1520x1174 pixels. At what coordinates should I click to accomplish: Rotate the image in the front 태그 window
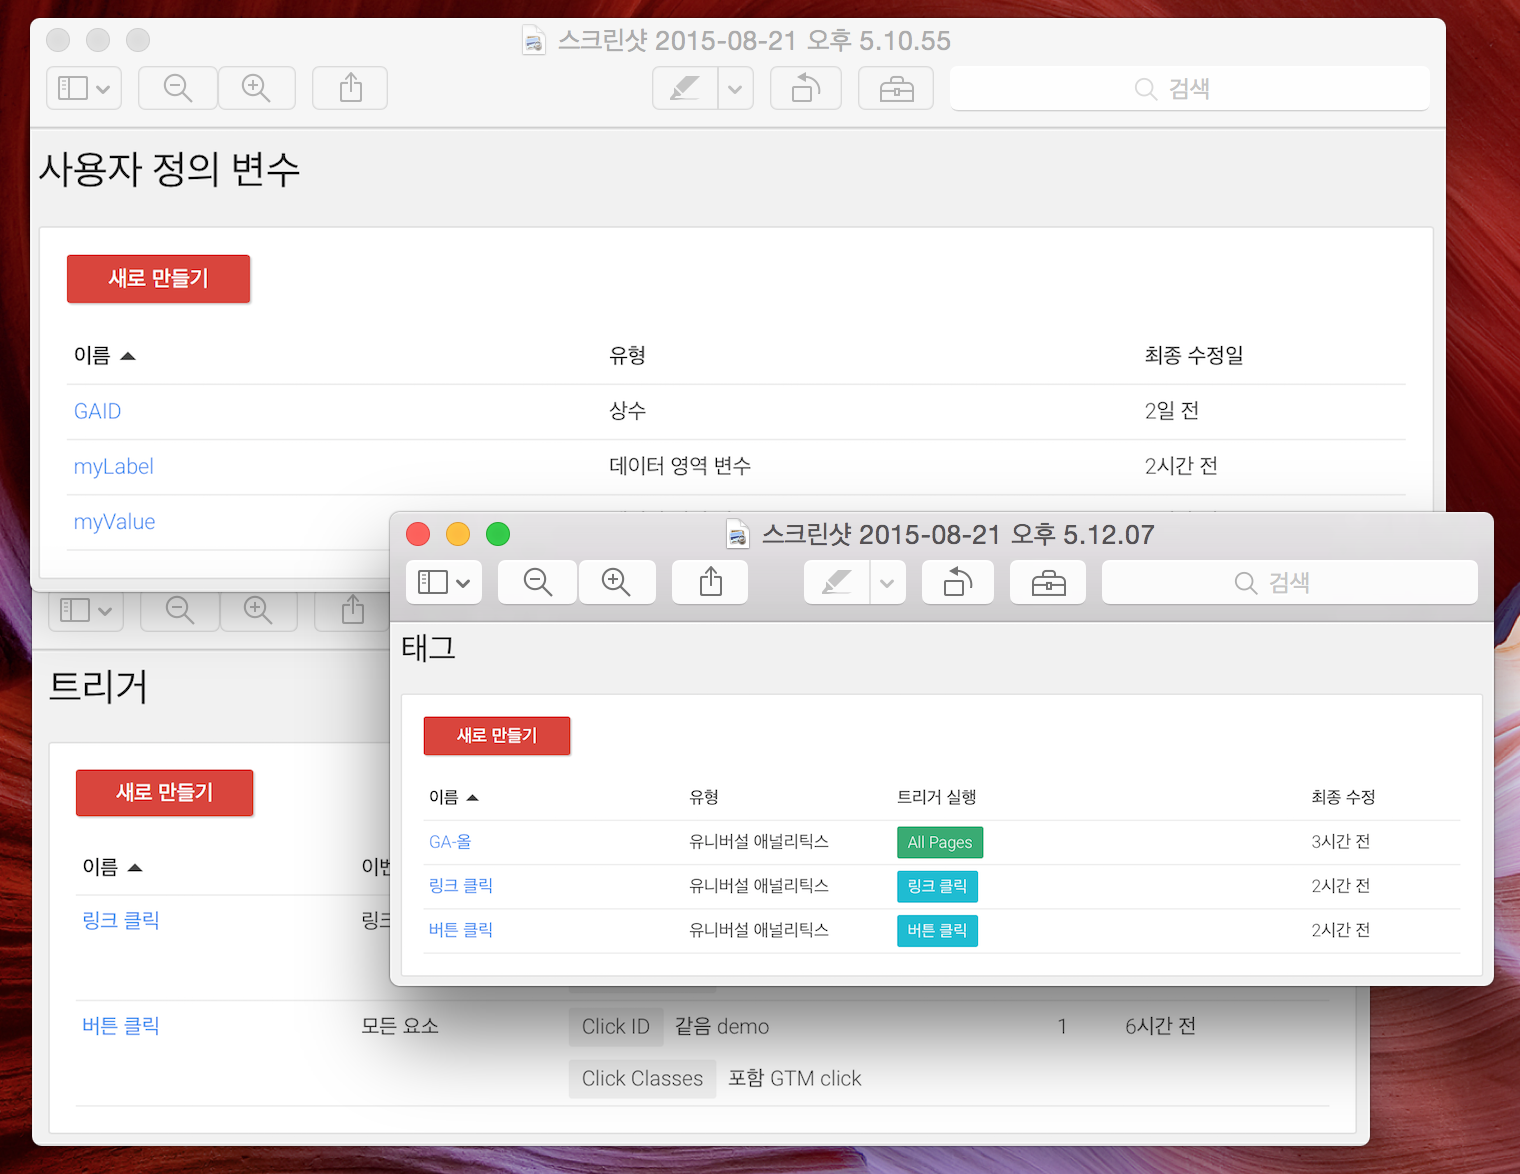958,582
